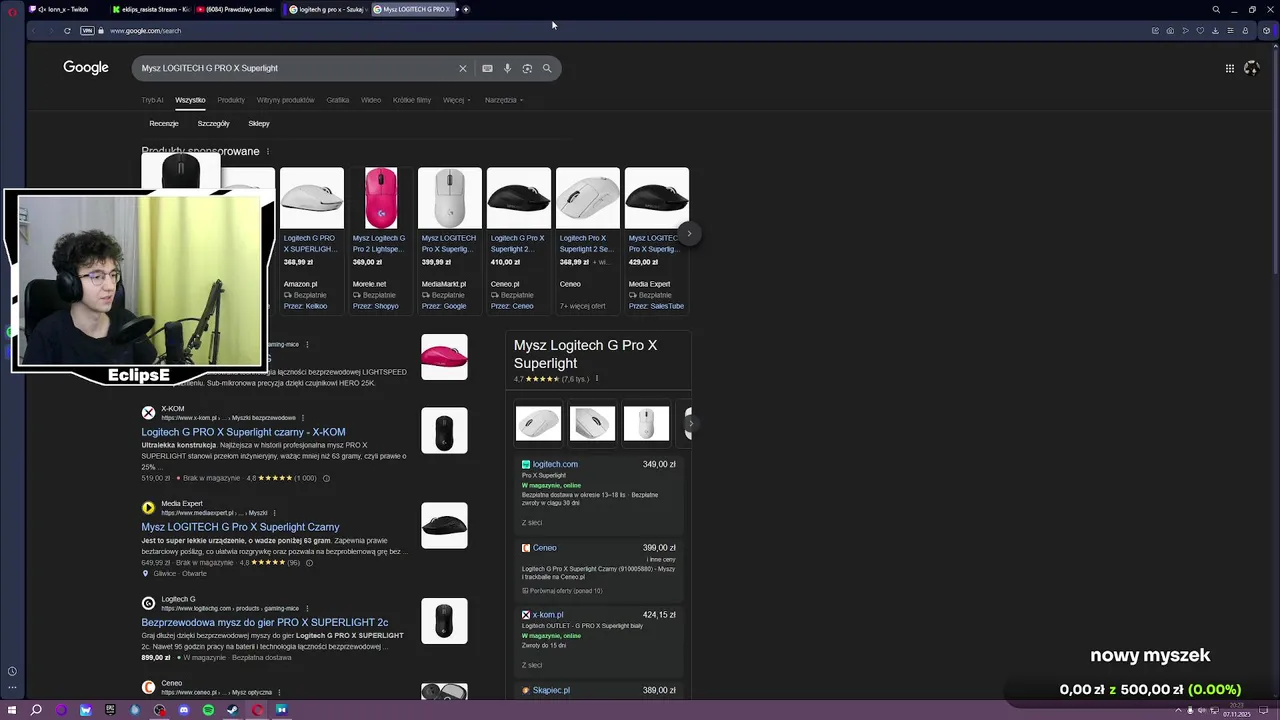Screen dimensions: 1280x720
Task: Open the Witryny produktów tab
Action: tap(285, 100)
